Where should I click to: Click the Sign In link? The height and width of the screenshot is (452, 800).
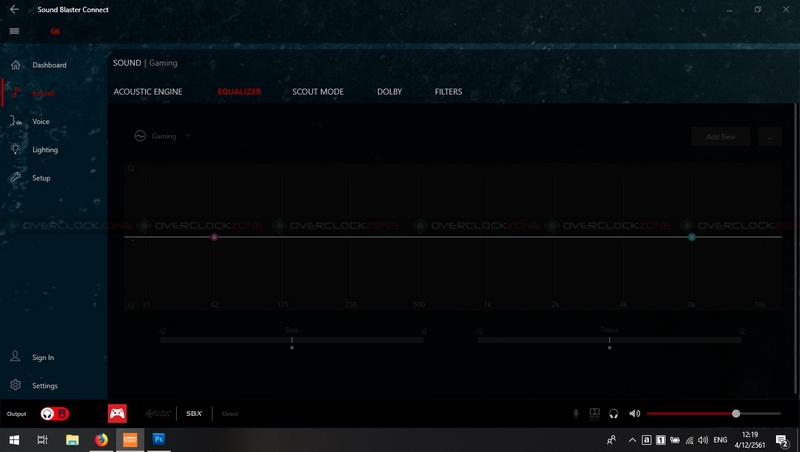[43, 357]
